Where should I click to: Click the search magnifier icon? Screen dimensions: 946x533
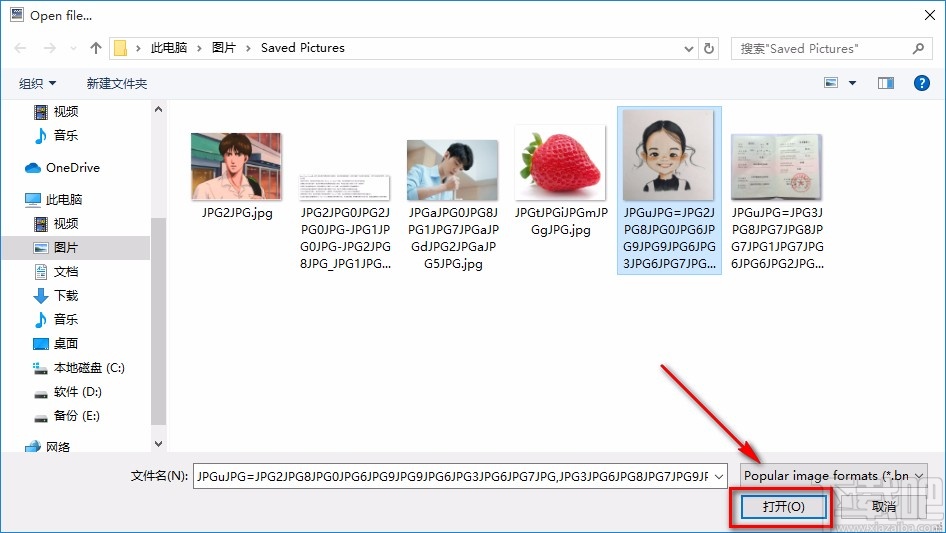[x=918, y=48]
